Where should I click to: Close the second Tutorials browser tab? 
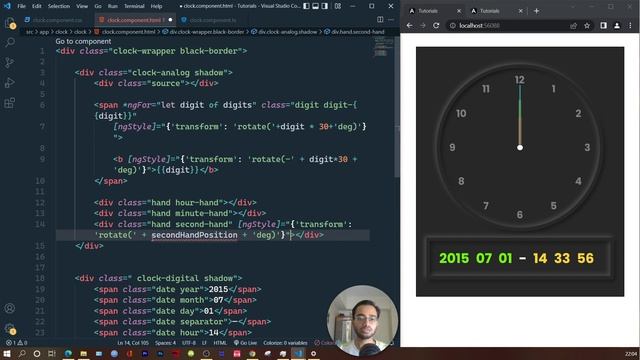tap(520, 11)
